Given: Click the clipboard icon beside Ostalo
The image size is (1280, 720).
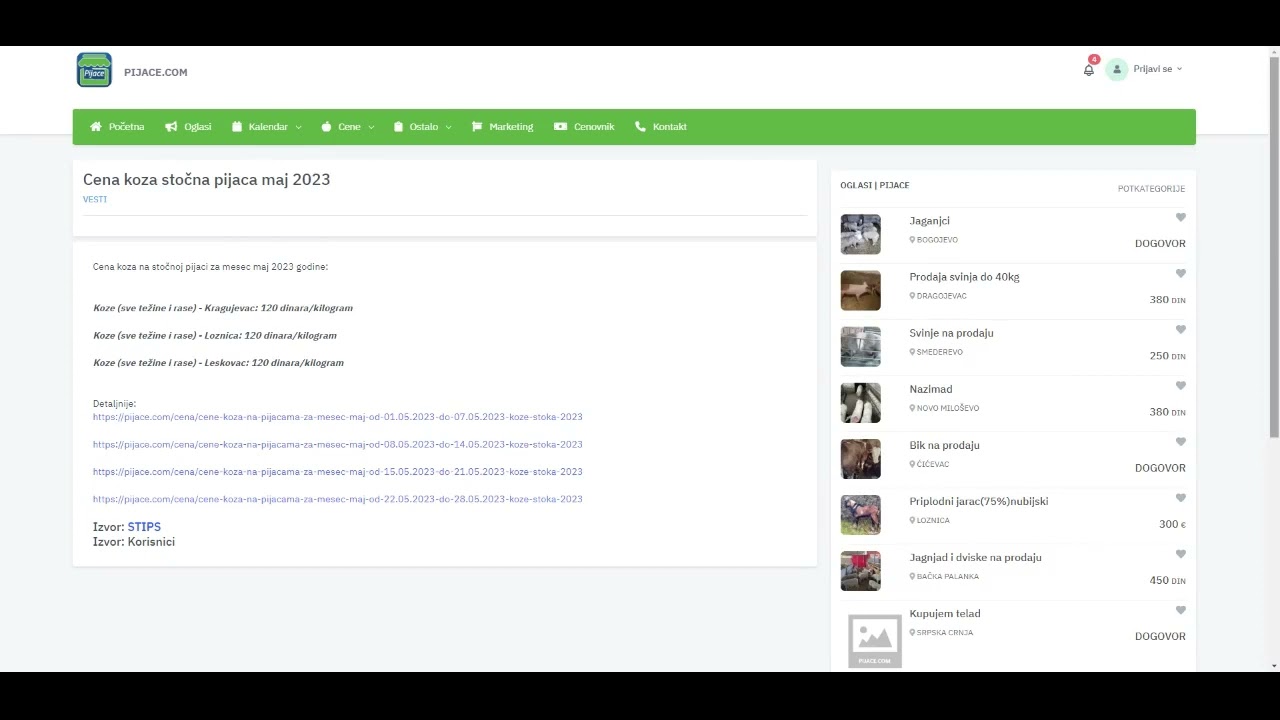Looking at the screenshot, I should click(x=398, y=127).
